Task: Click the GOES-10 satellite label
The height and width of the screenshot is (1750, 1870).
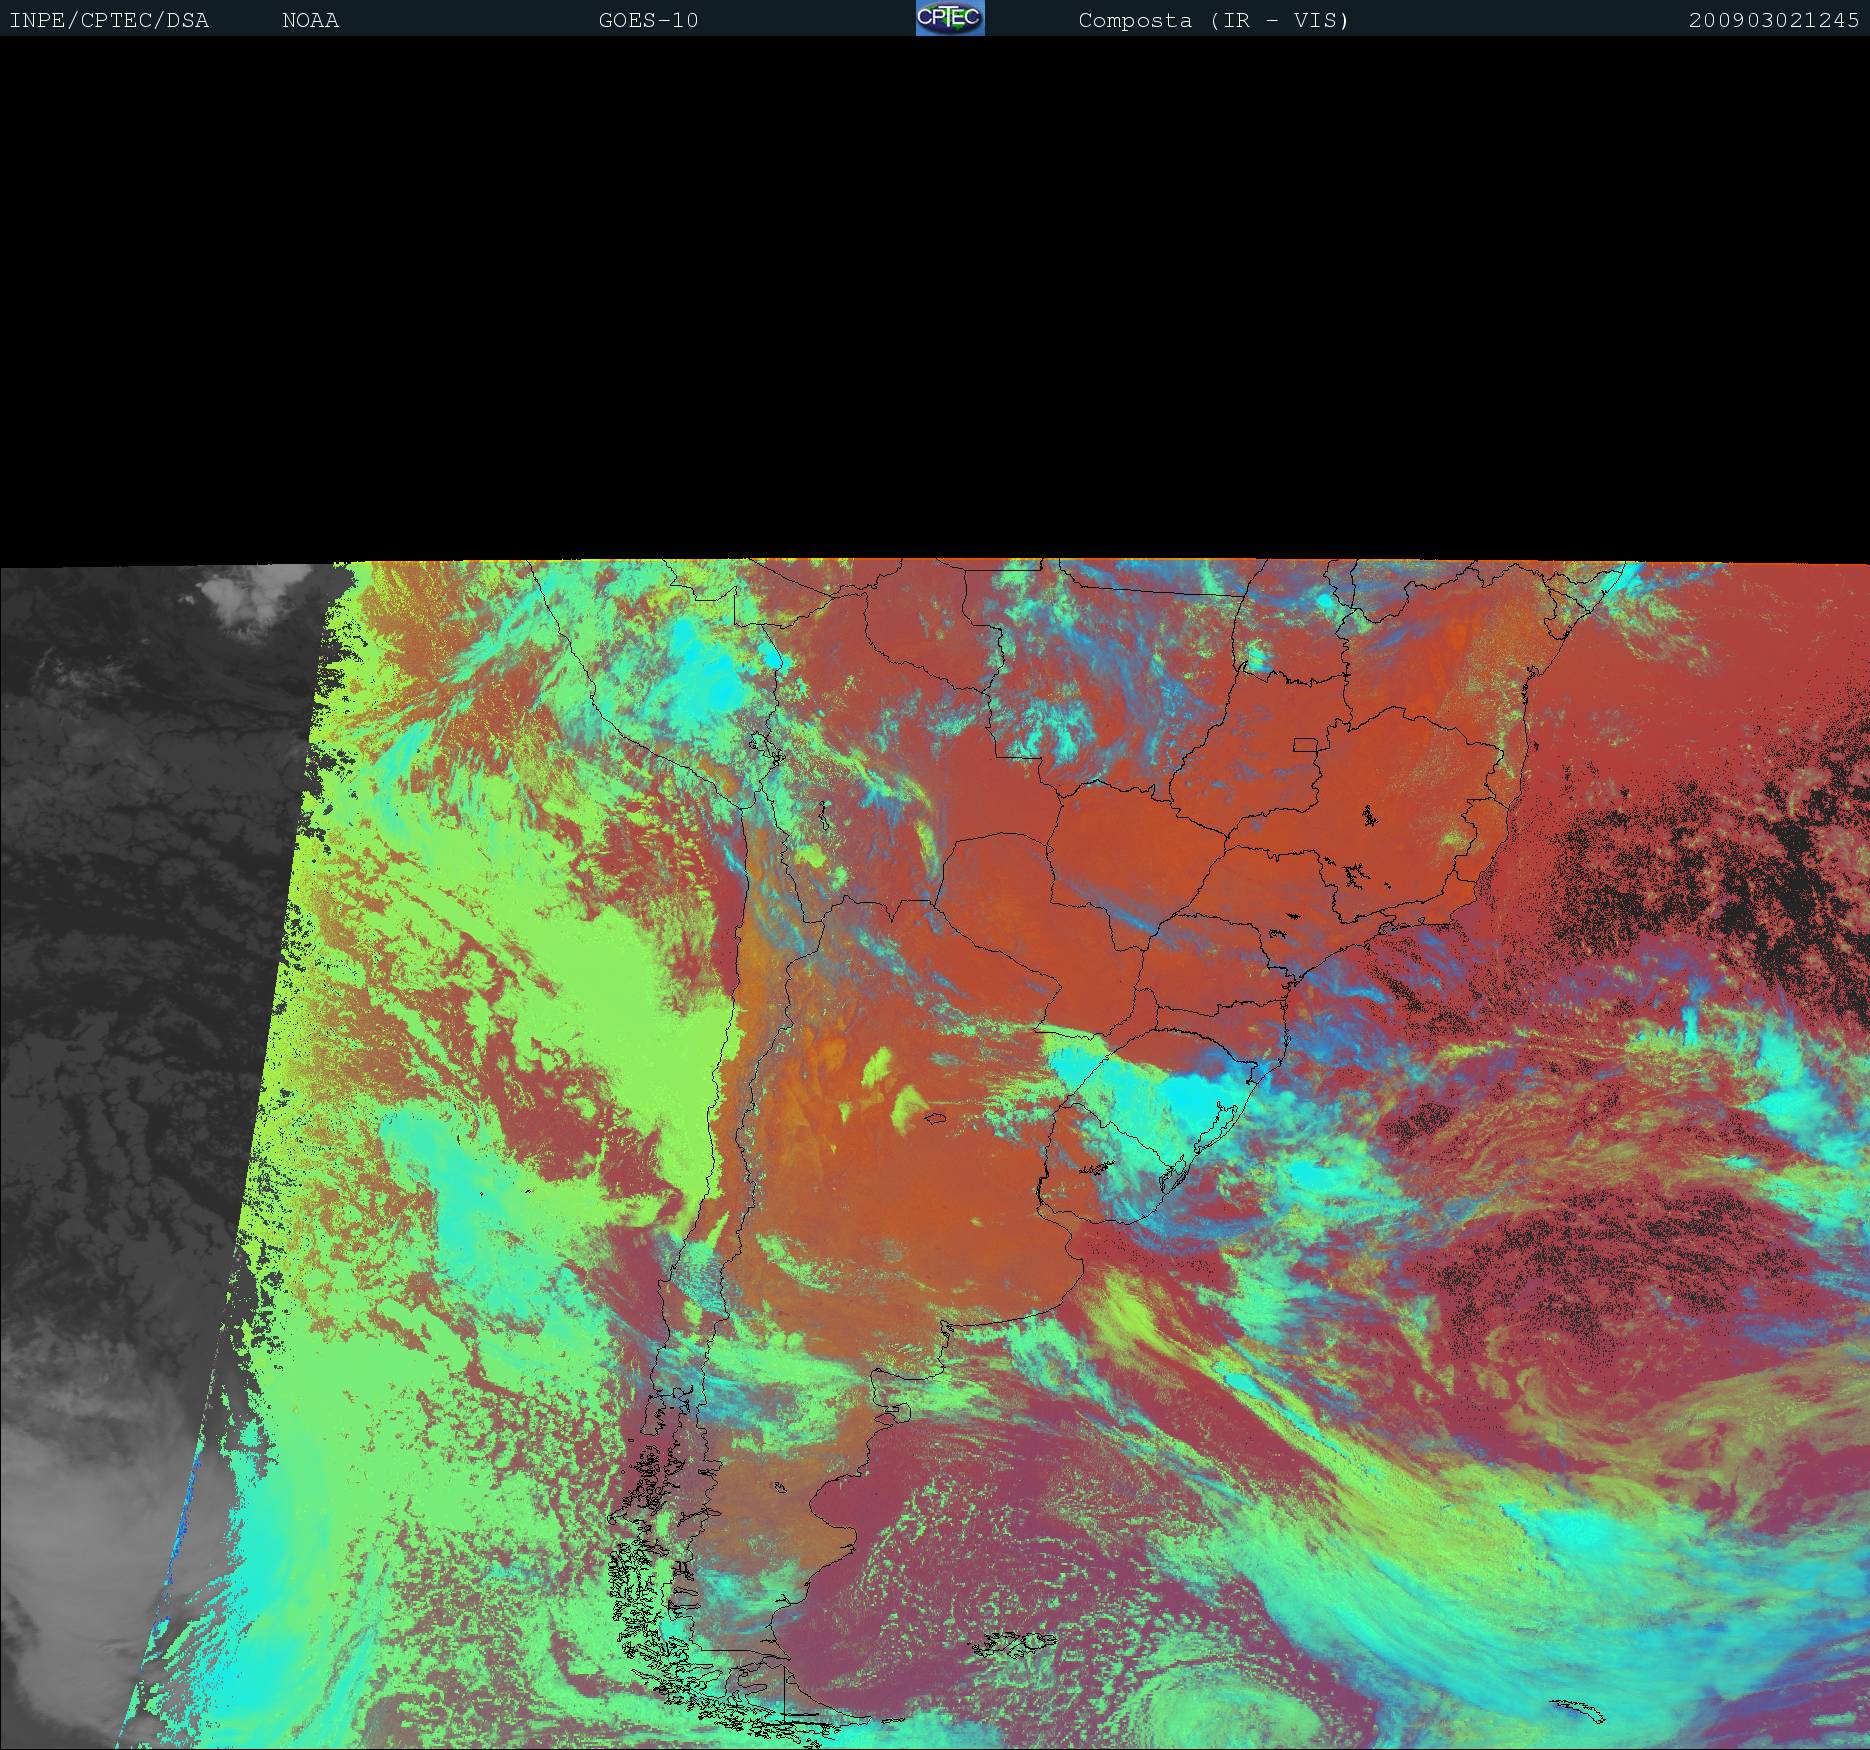Action: (649, 21)
